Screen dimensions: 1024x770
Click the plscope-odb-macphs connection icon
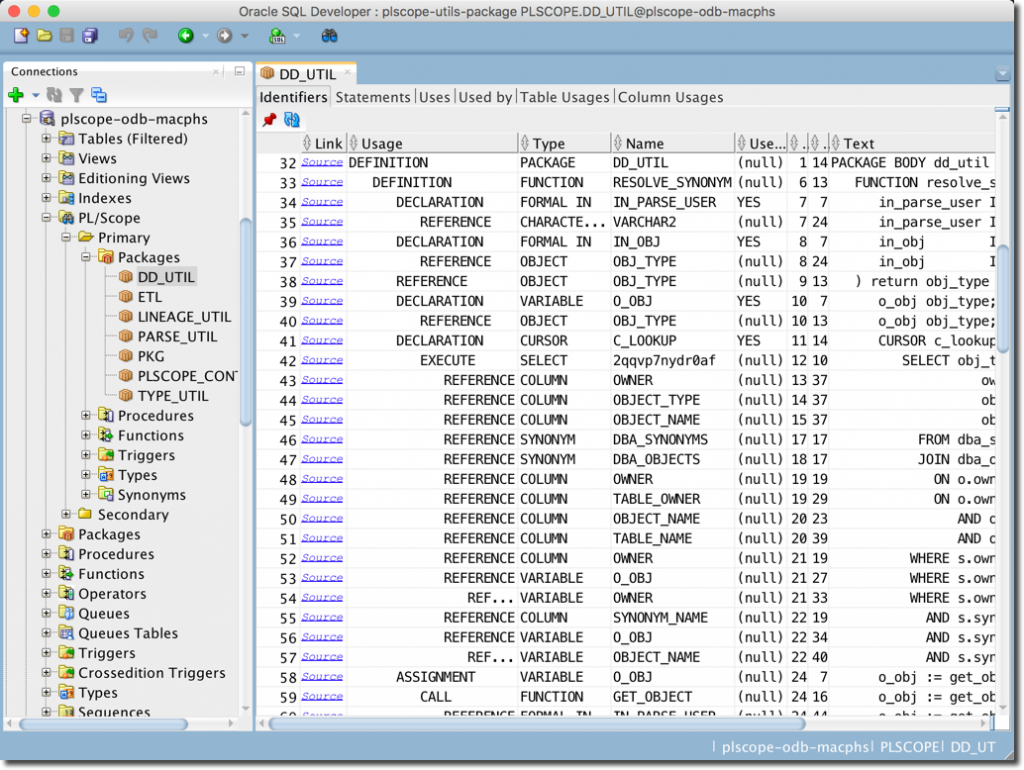point(47,118)
